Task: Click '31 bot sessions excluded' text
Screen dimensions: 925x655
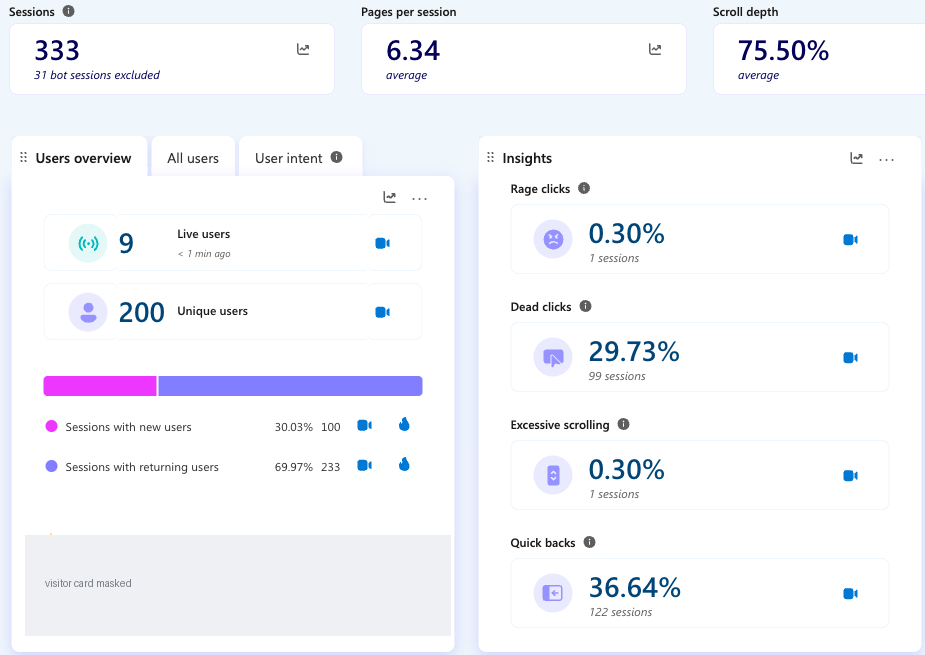Action: click(97, 75)
